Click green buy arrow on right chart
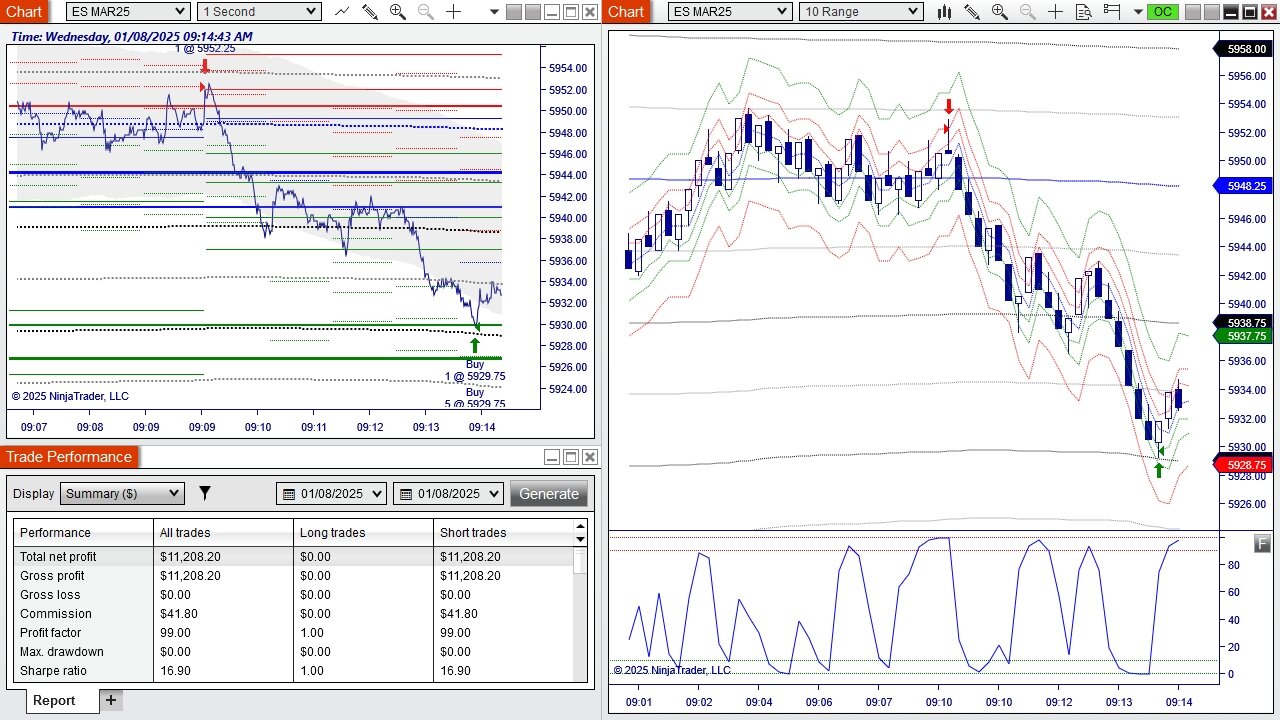Viewport: 1280px width, 720px height. click(1158, 469)
